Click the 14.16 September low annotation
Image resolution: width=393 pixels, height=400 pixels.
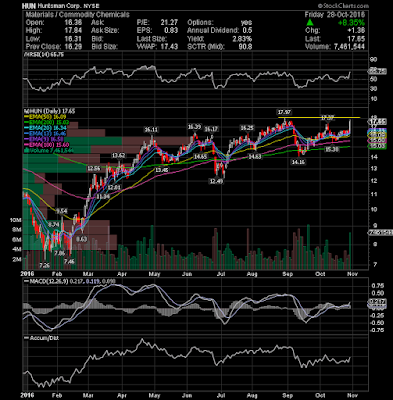(298, 162)
